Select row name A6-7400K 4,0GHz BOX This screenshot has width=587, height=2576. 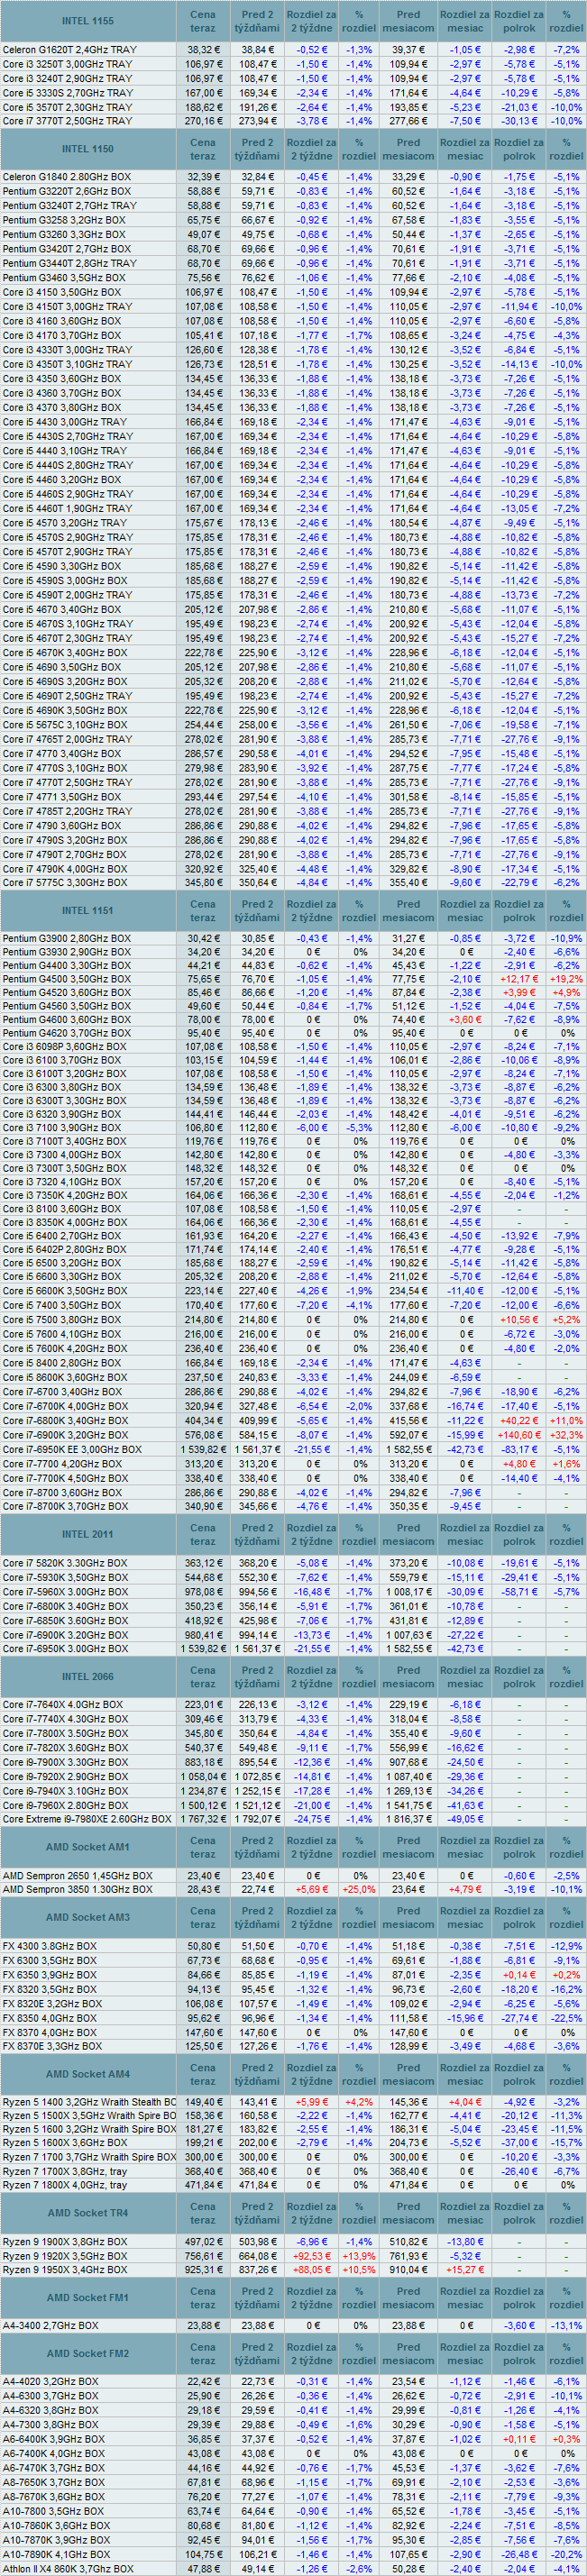53,2453
